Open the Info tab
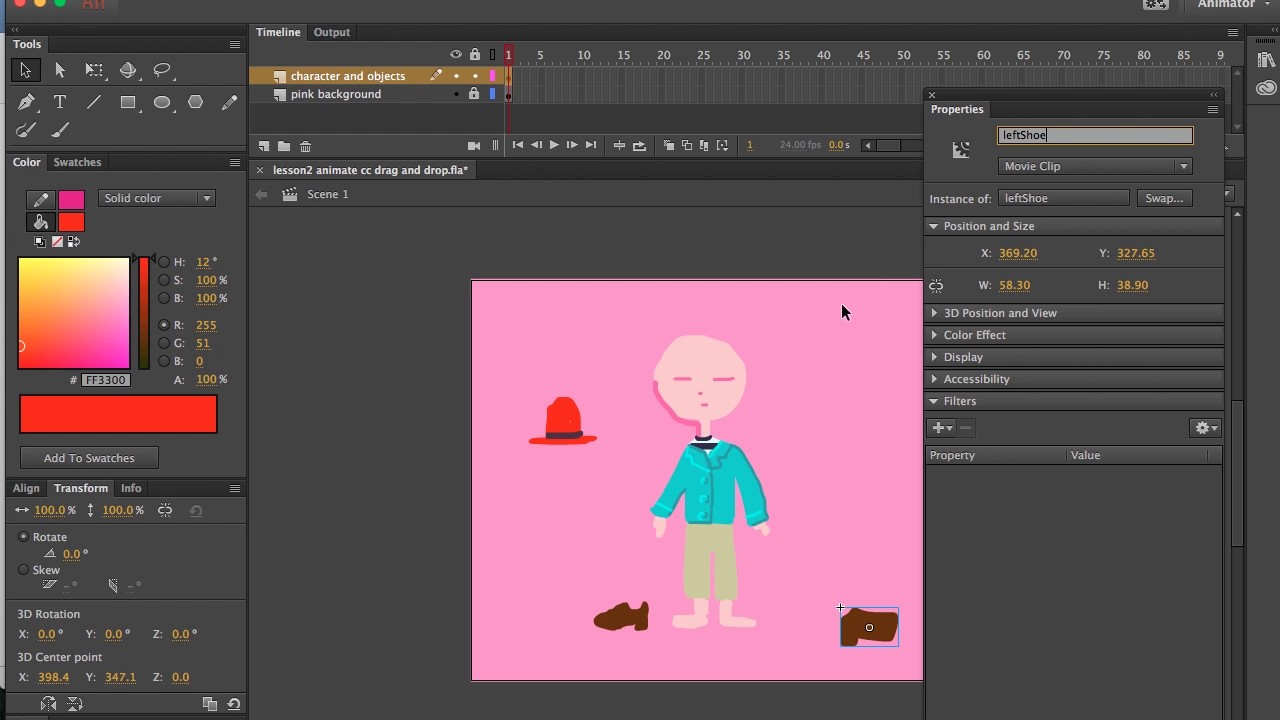 (x=131, y=488)
